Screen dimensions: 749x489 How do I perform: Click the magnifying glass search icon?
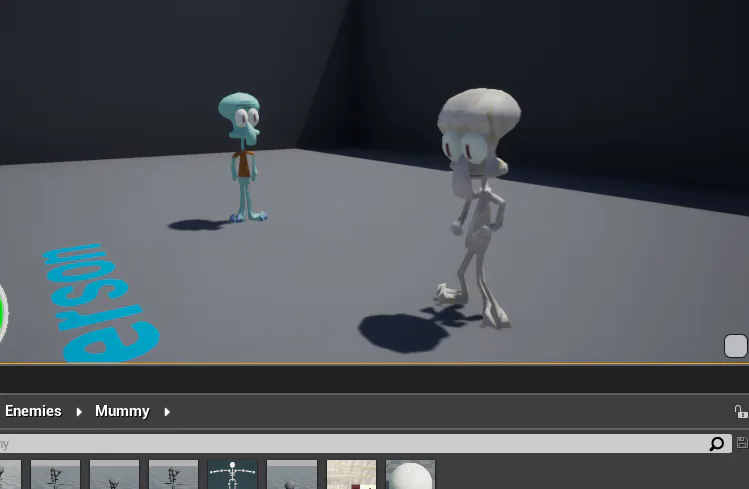[717, 444]
